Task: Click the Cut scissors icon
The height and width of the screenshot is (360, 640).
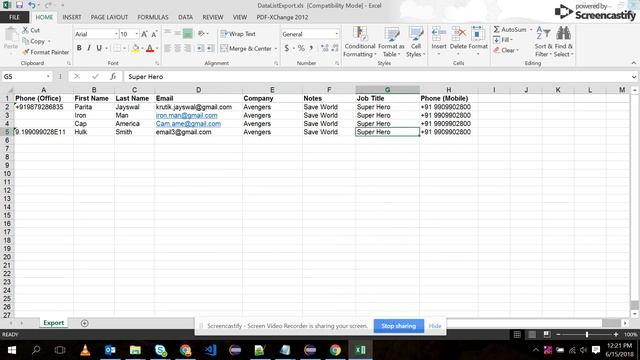Action: (x=25, y=30)
